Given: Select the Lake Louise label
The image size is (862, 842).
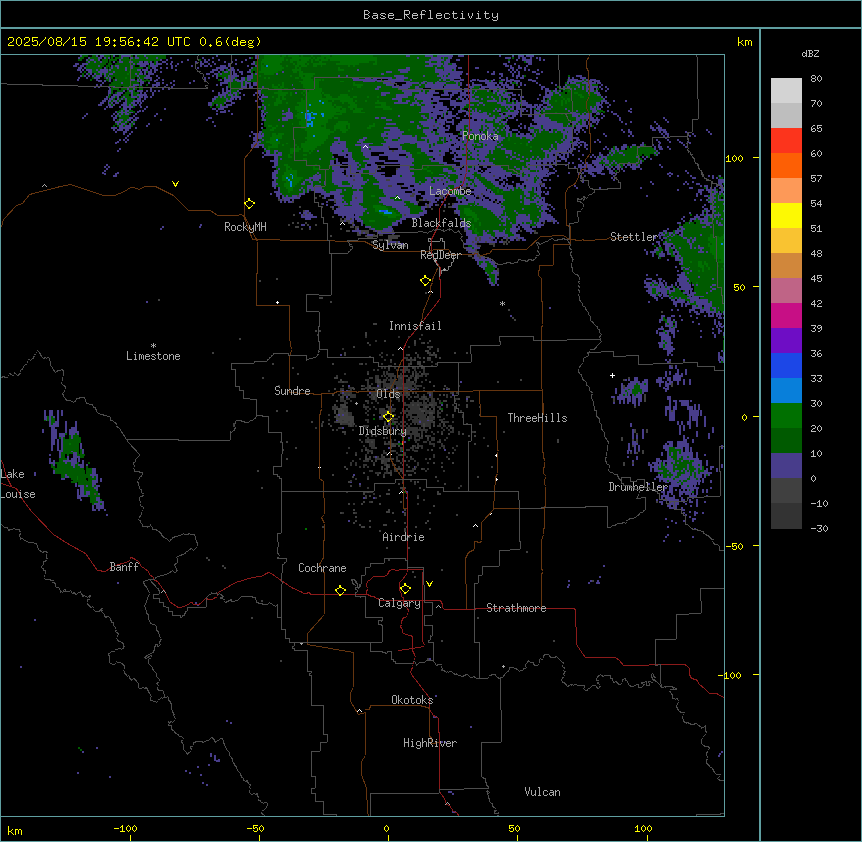Looking at the screenshot, I should [x=18, y=484].
